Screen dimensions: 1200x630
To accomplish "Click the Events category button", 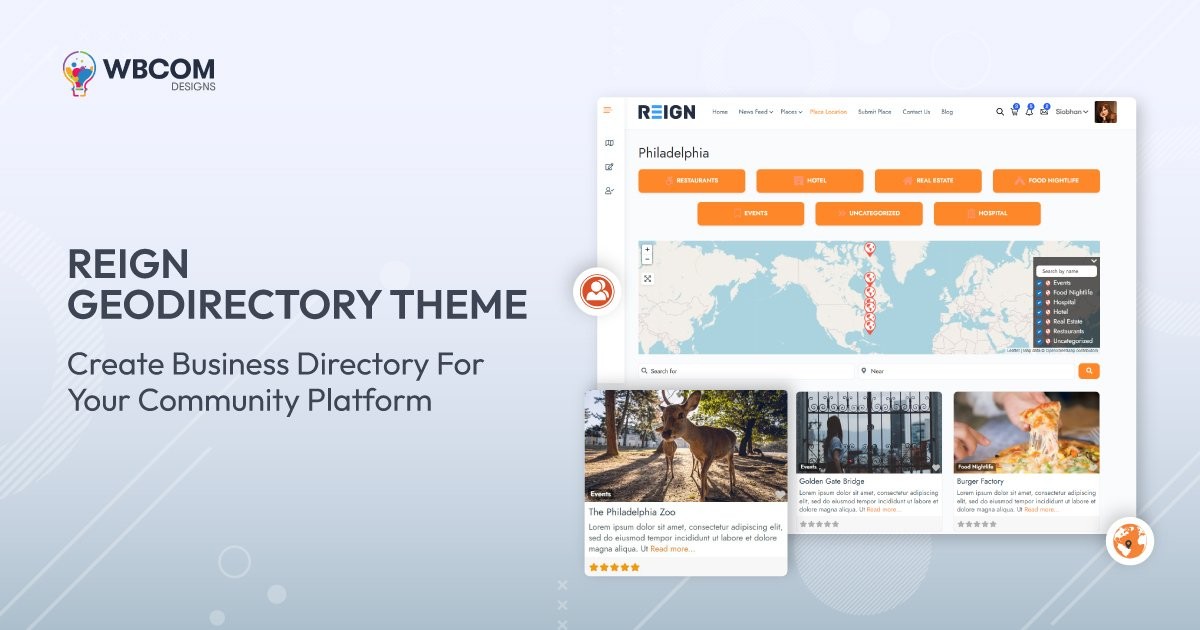I will 751,213.
